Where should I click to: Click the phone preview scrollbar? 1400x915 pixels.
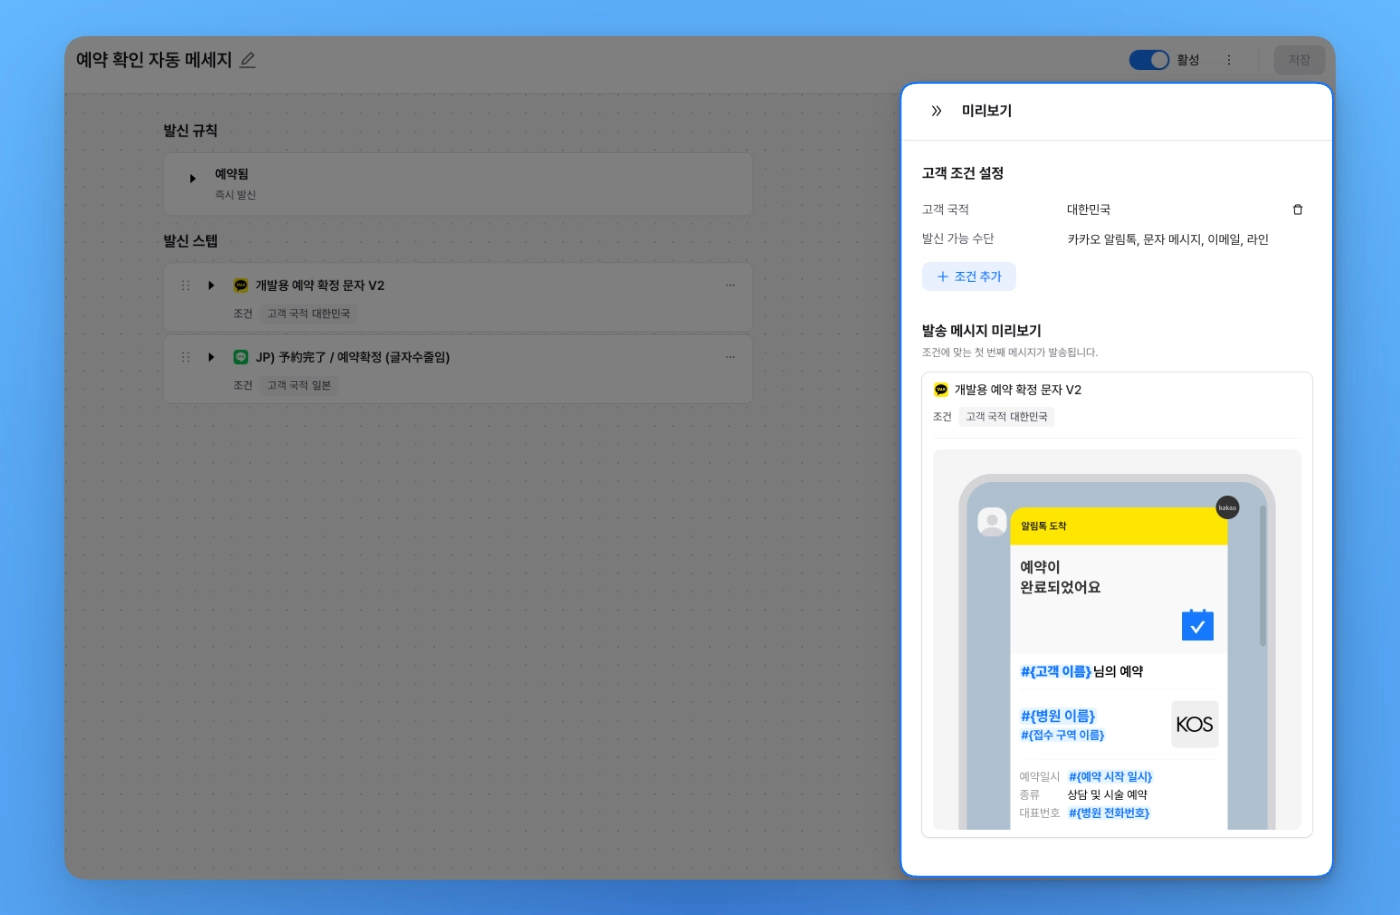tap(1263, 577)
